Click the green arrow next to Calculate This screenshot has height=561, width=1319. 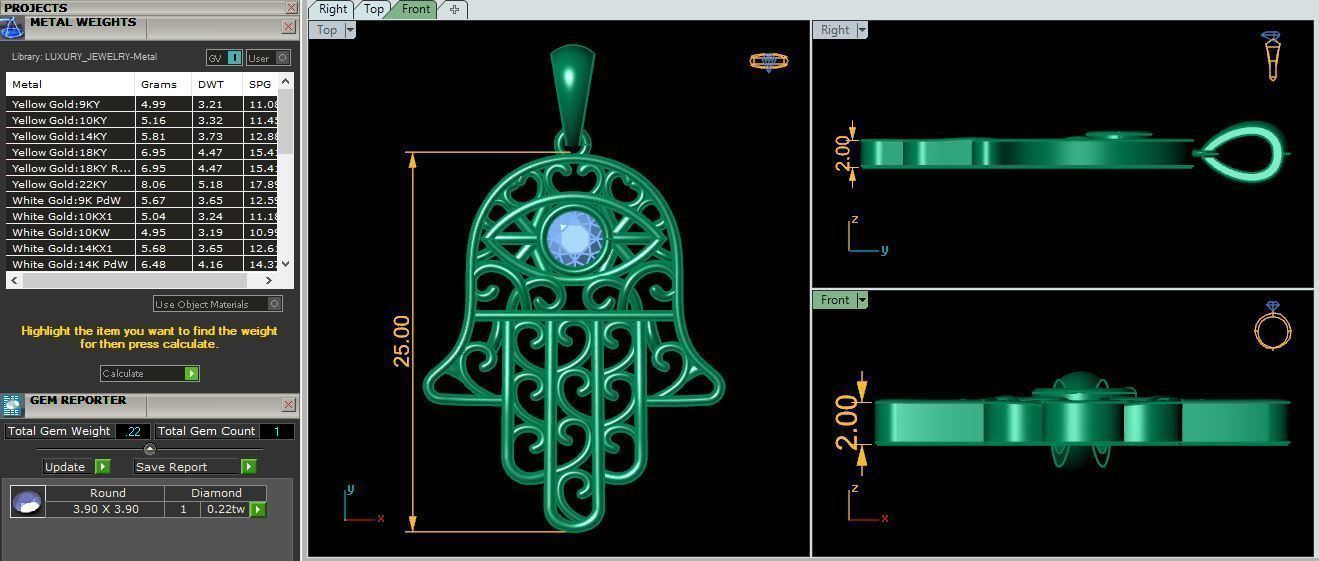point(192,373)
